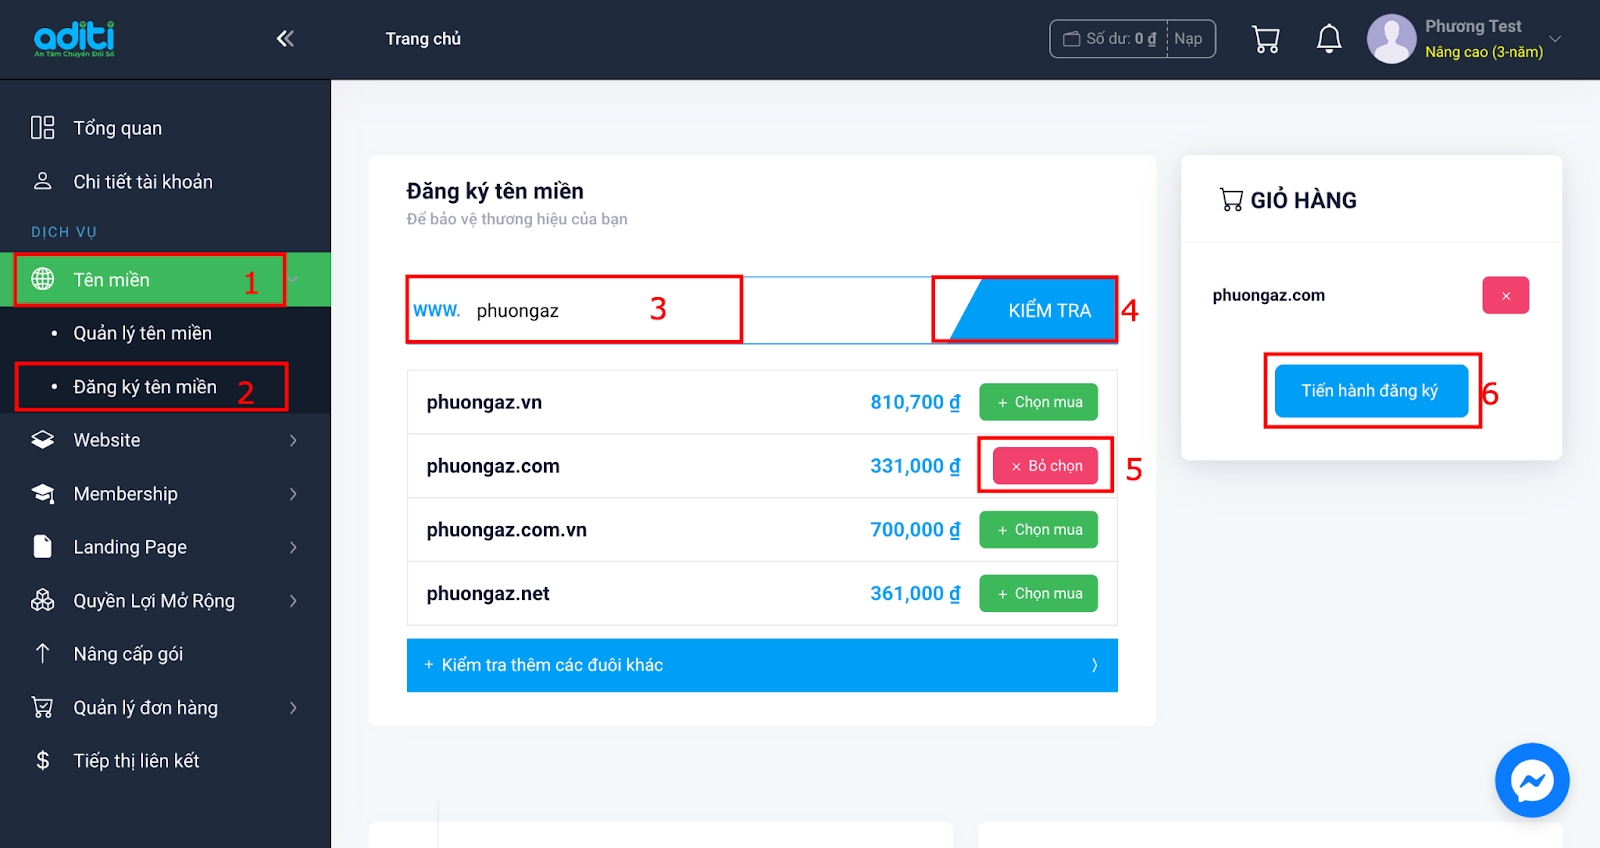
Task: Click the domain name input field
Action: (x=600, y=310)
